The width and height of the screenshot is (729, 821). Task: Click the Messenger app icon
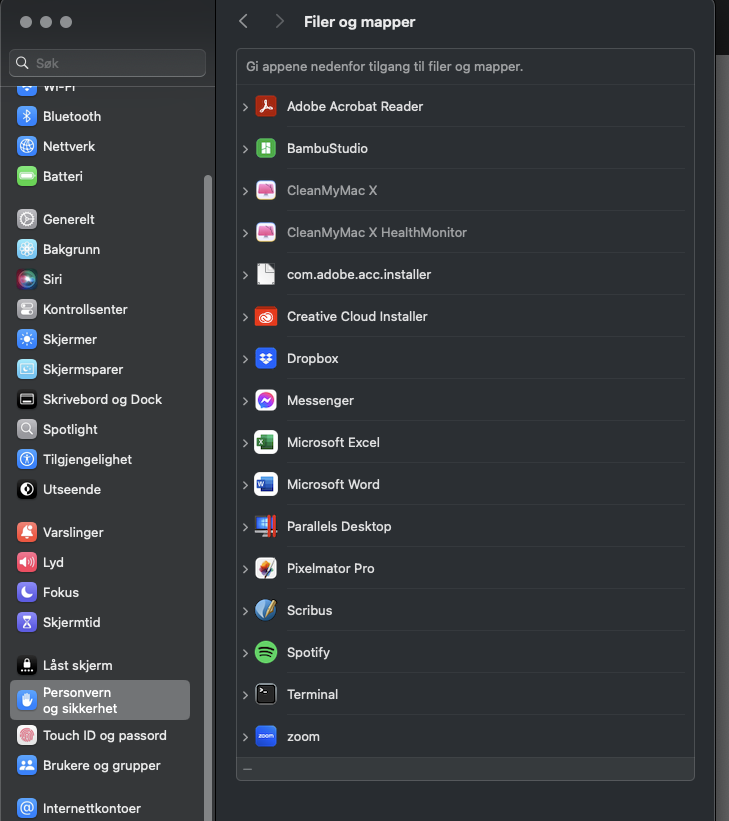coord(266,400)
